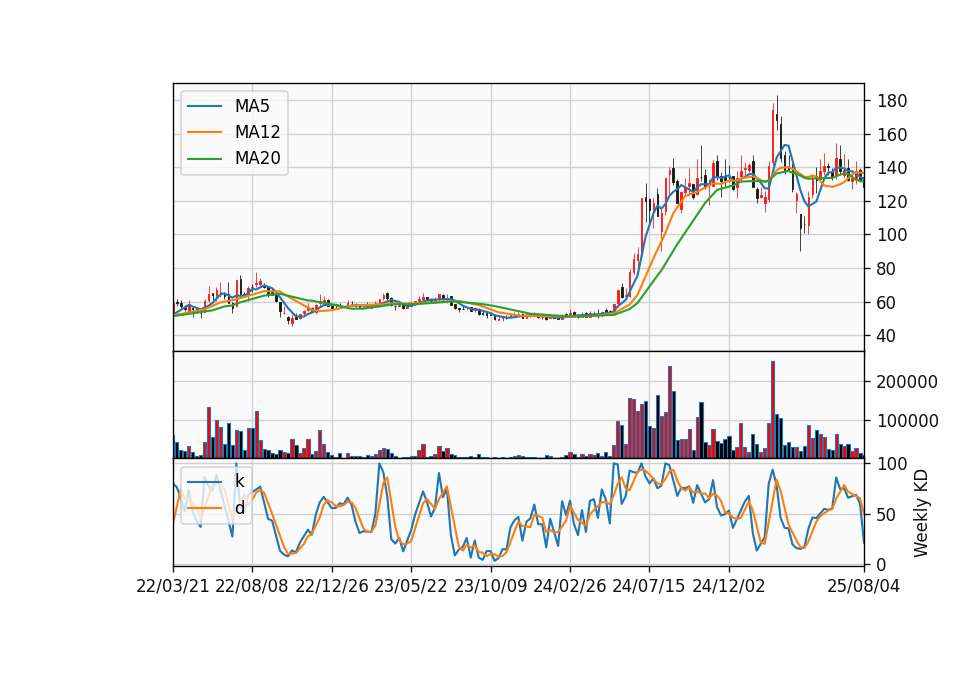Click the 50 KD axis label
This screenshot has height=690, width=960.
[x=887, y=515]
